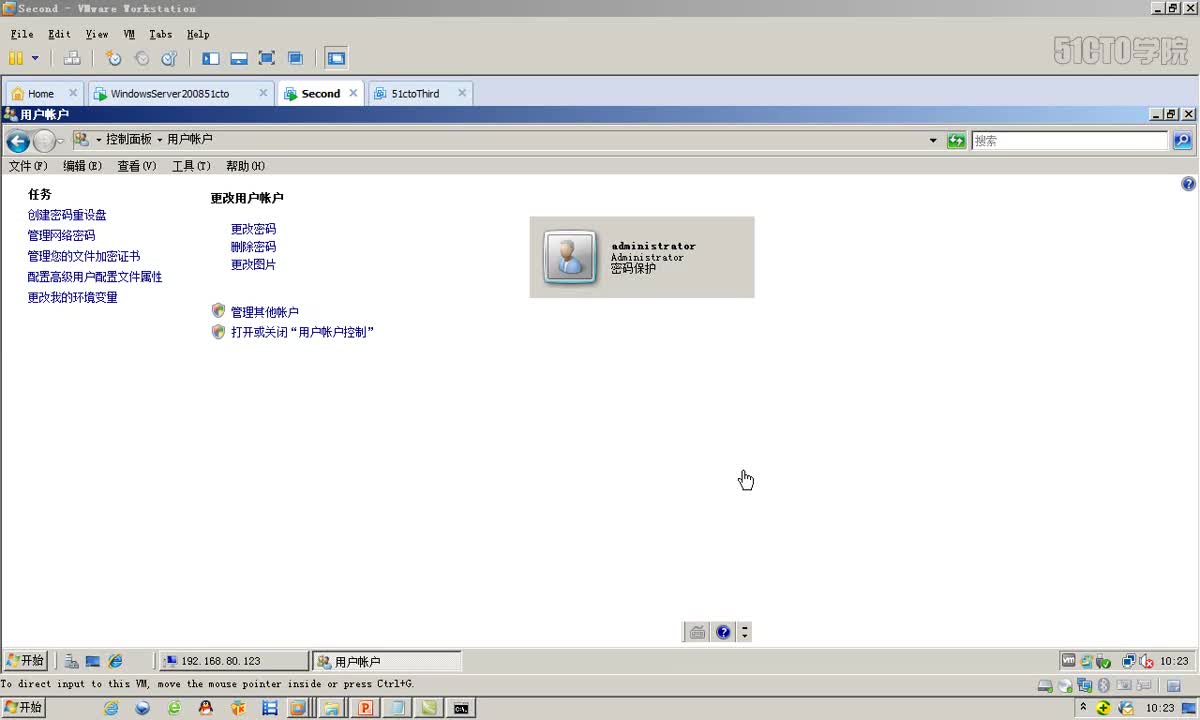Open the VMware Help menu

tap(198, 34)
